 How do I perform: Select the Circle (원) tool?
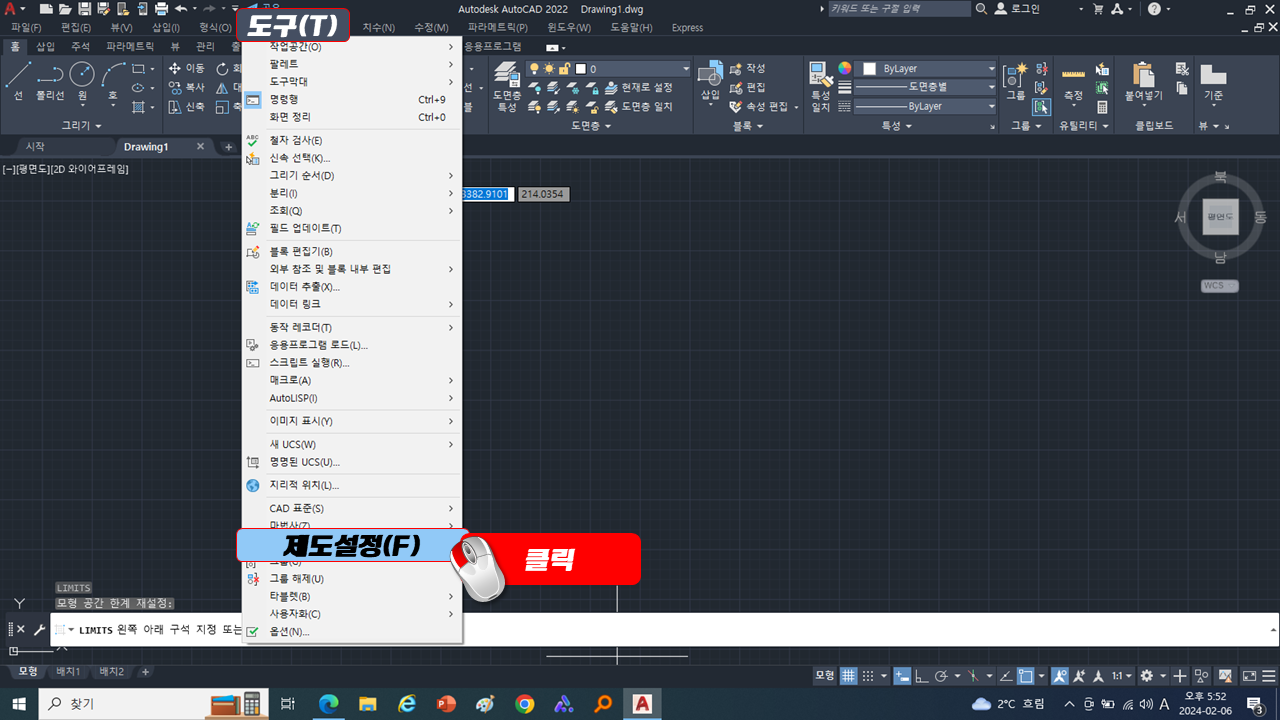click(x=82, y=80)
